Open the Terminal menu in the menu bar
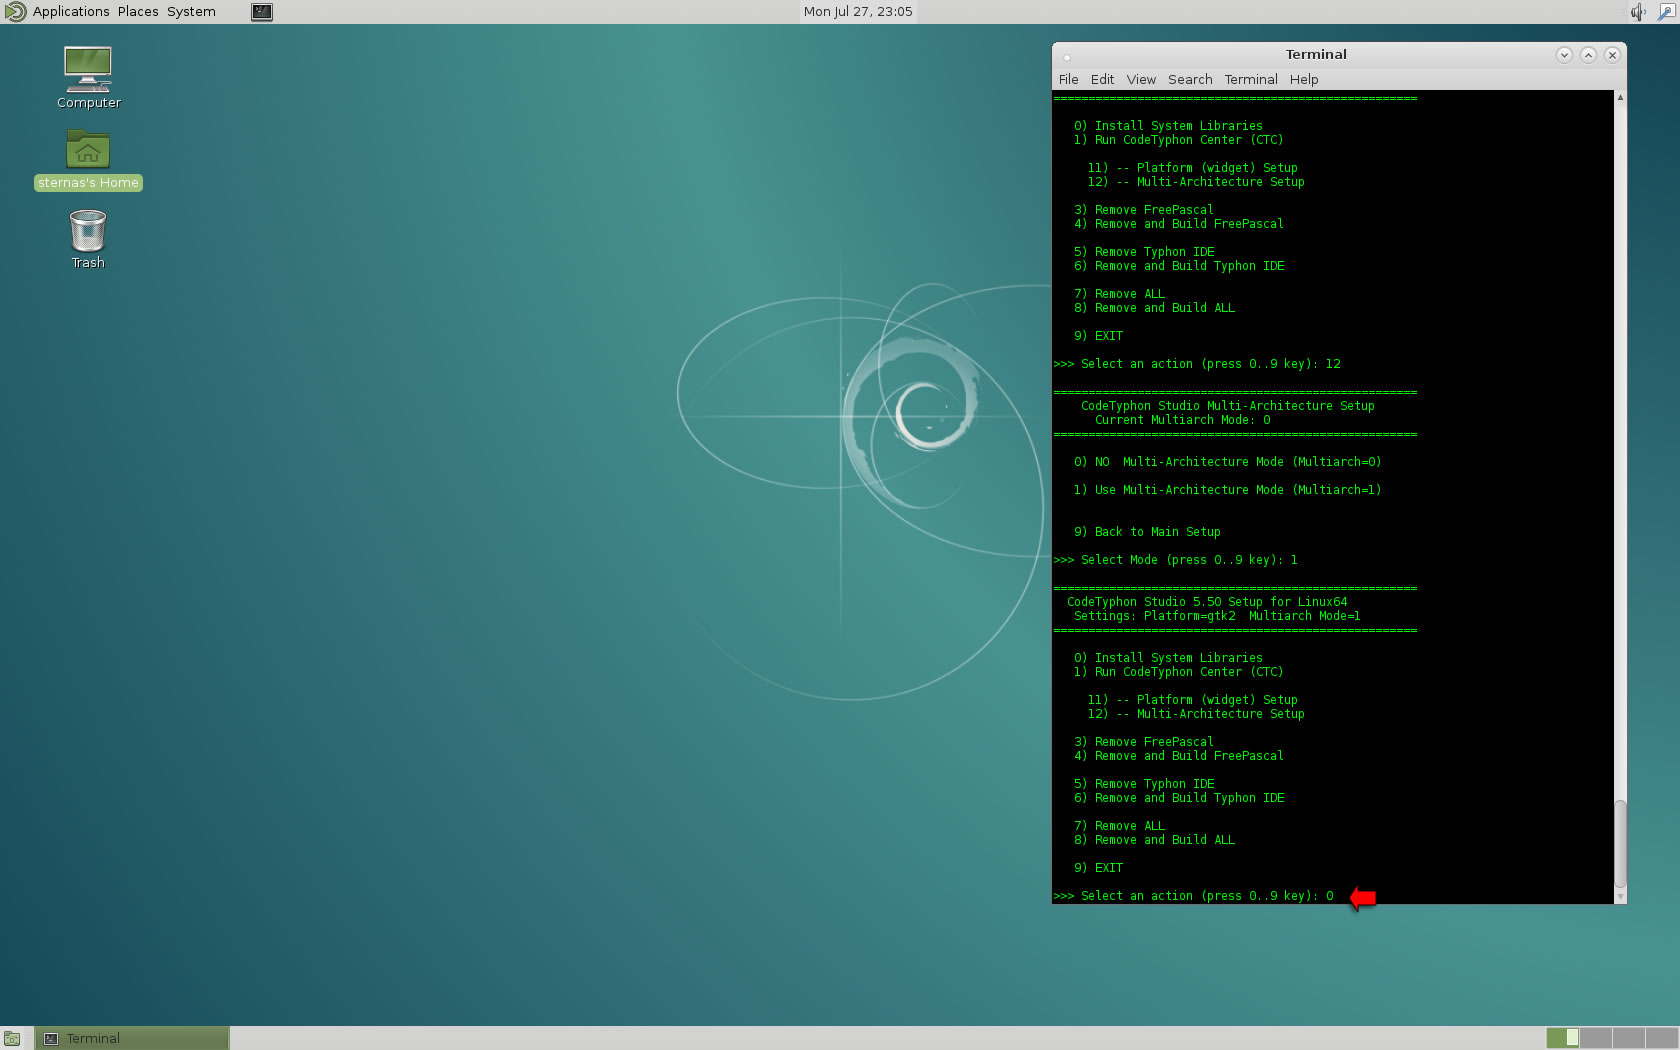Image resolution: width=1680 pixels, height=1050 pixels. pyautogui.click(x=1251, y=79)
